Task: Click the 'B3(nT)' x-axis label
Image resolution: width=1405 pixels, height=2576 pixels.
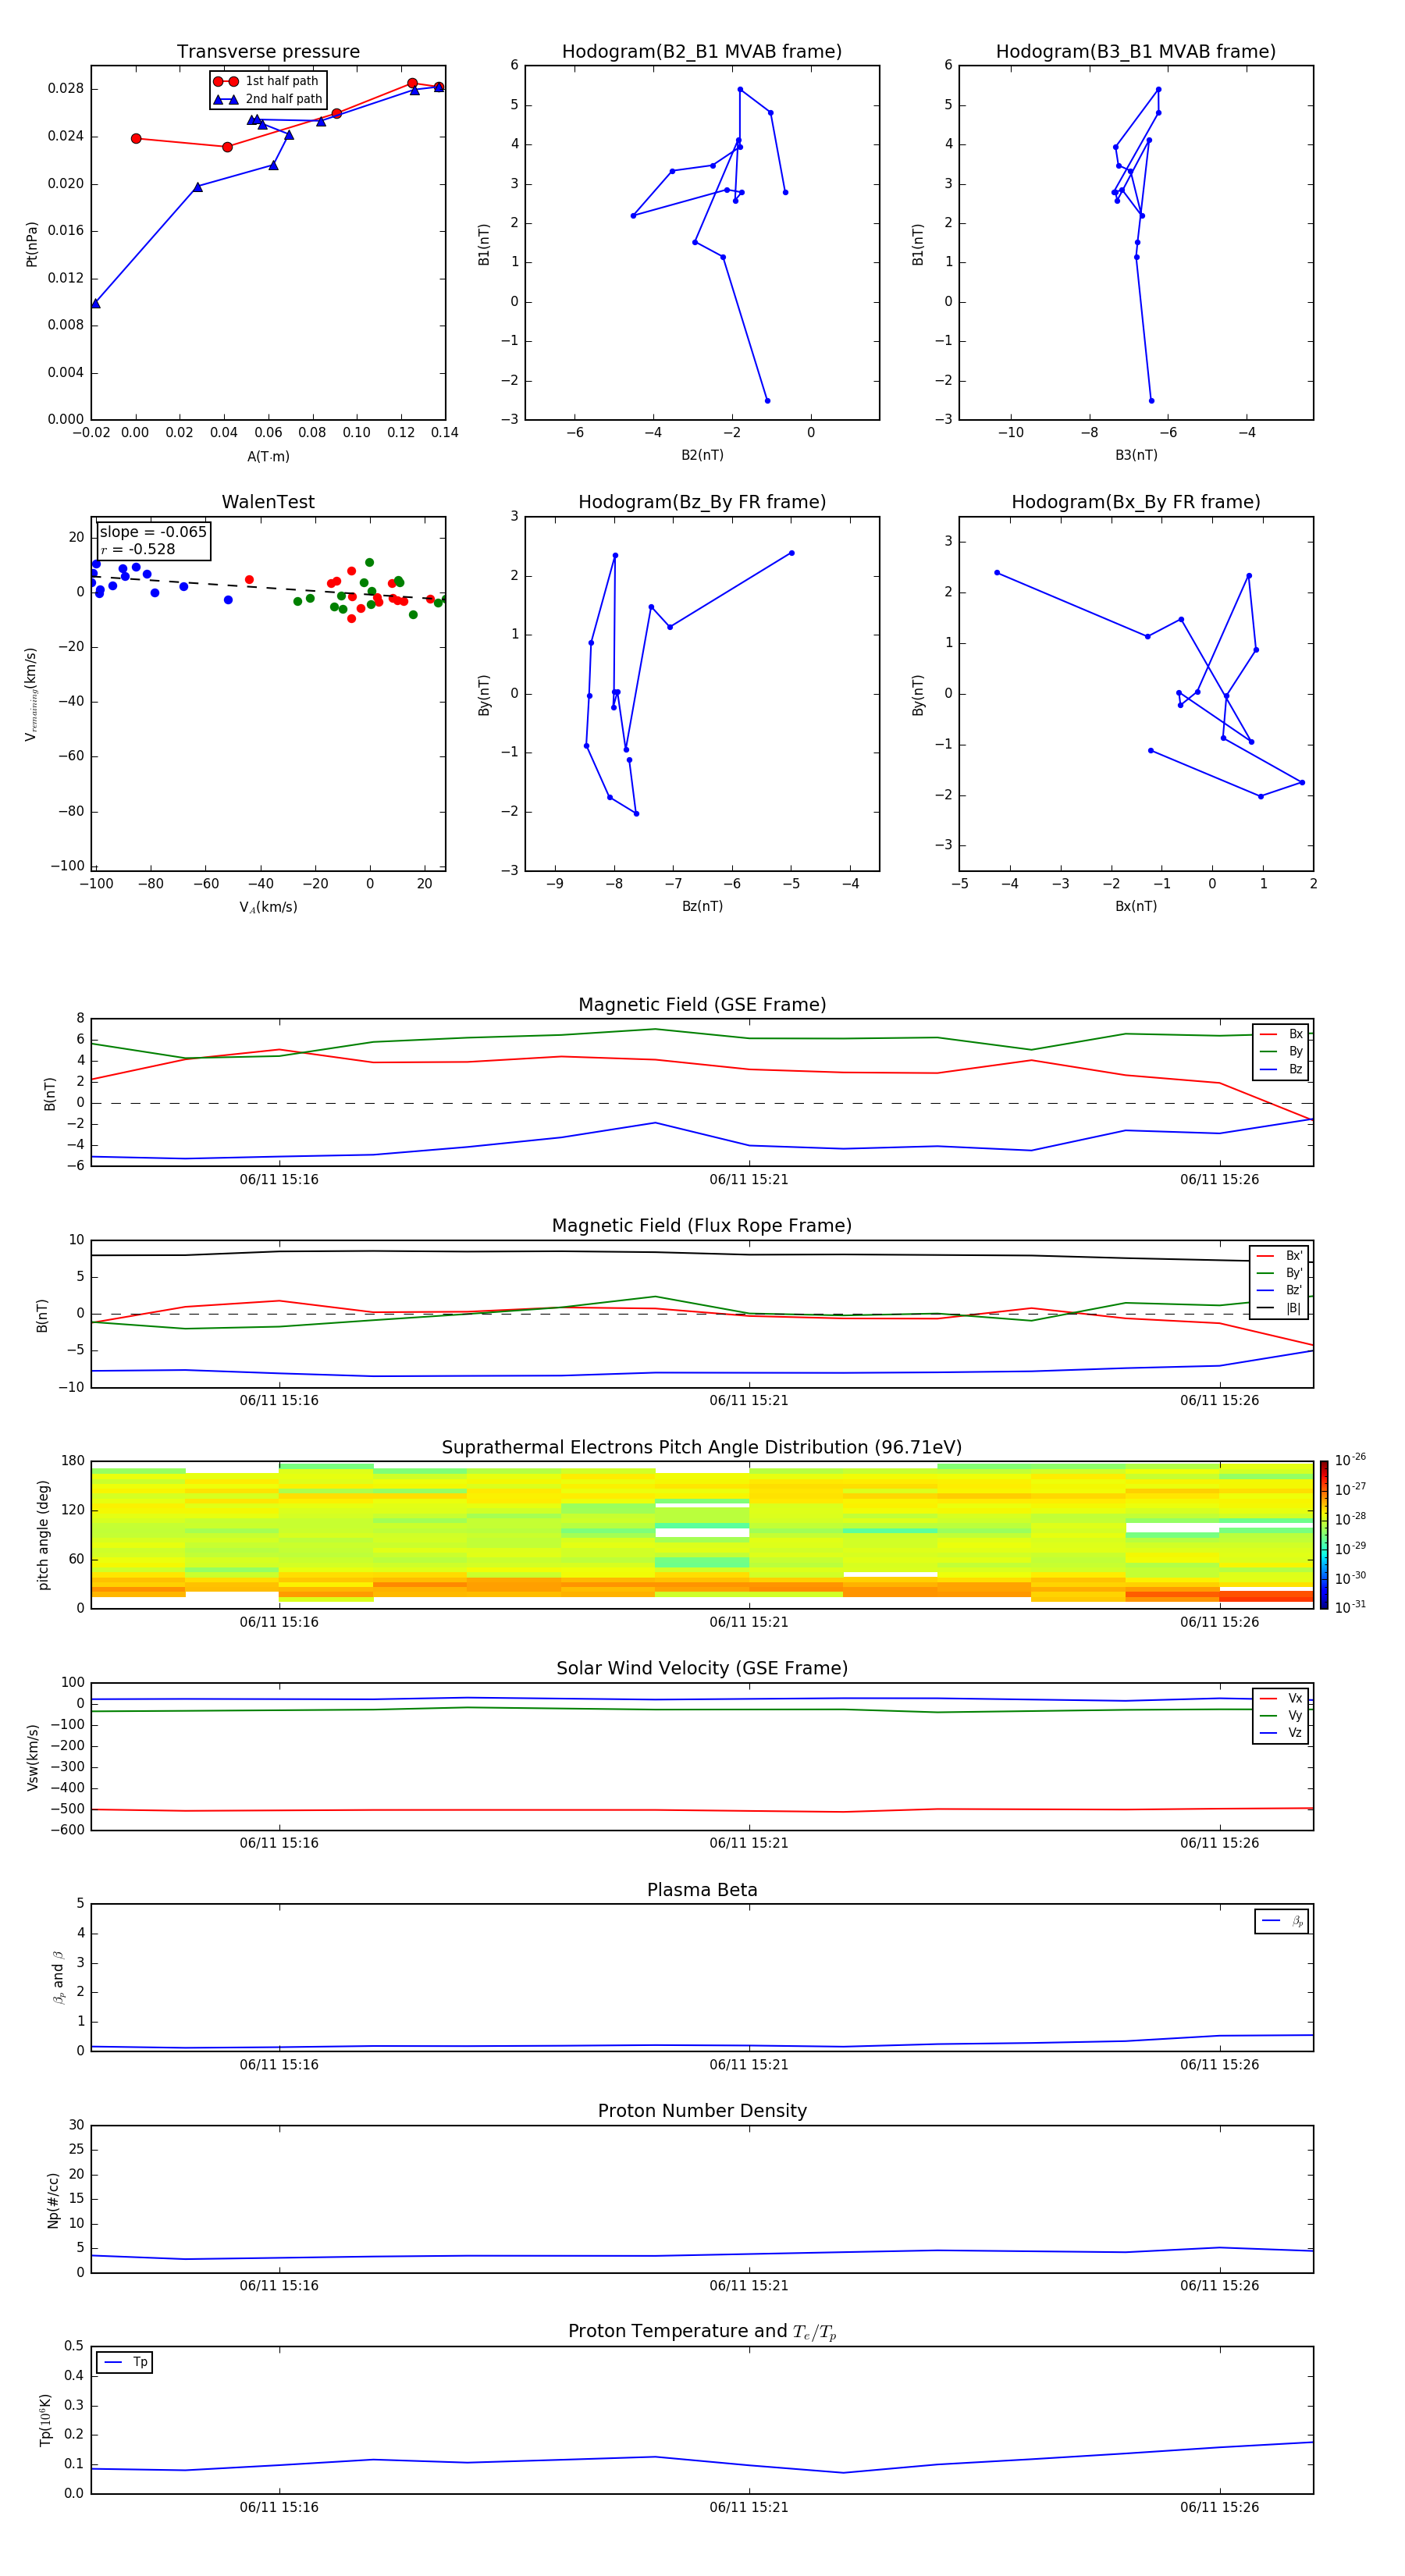Action: click(x=1136, y=455)
